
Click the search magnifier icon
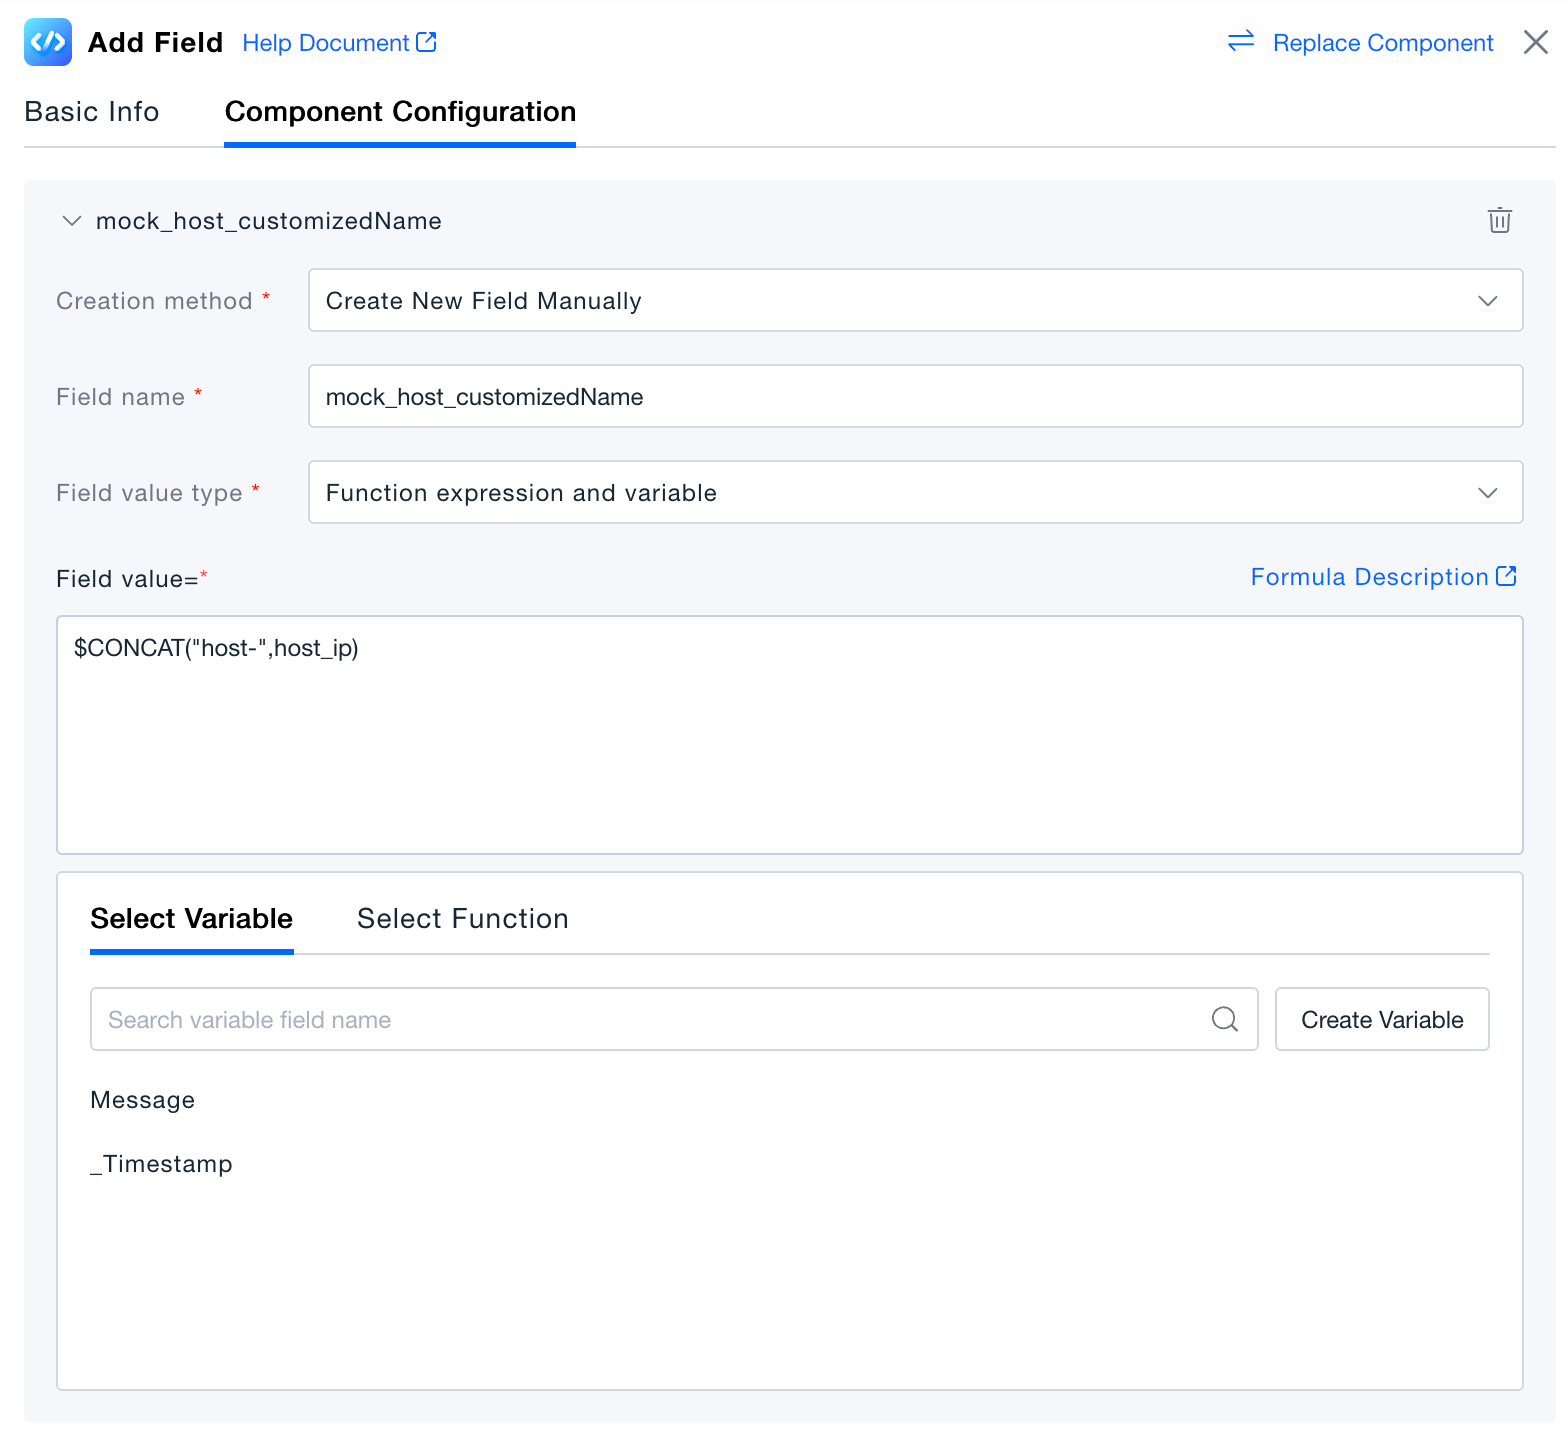[1224, 1019]
